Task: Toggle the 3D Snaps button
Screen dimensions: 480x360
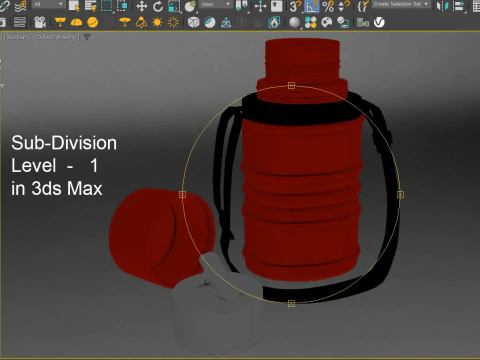Action: (295, 6)
